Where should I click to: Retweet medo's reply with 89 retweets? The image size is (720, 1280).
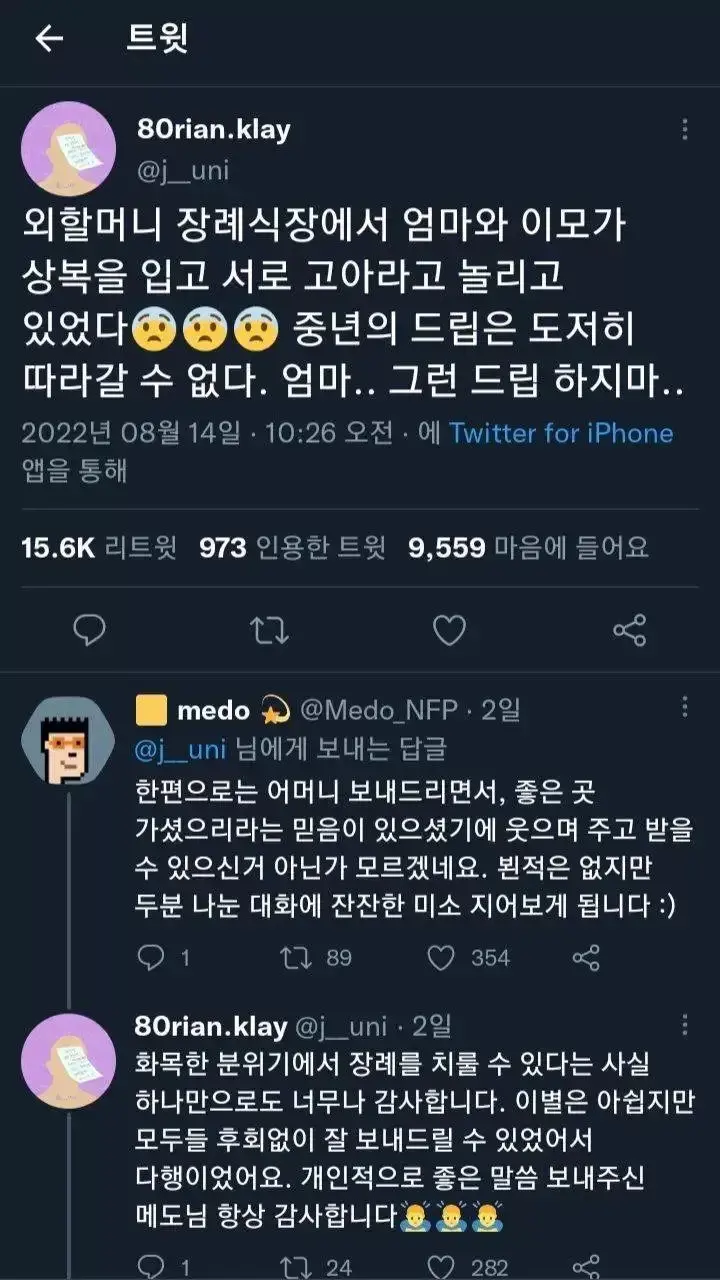click(x=297, y=957)
